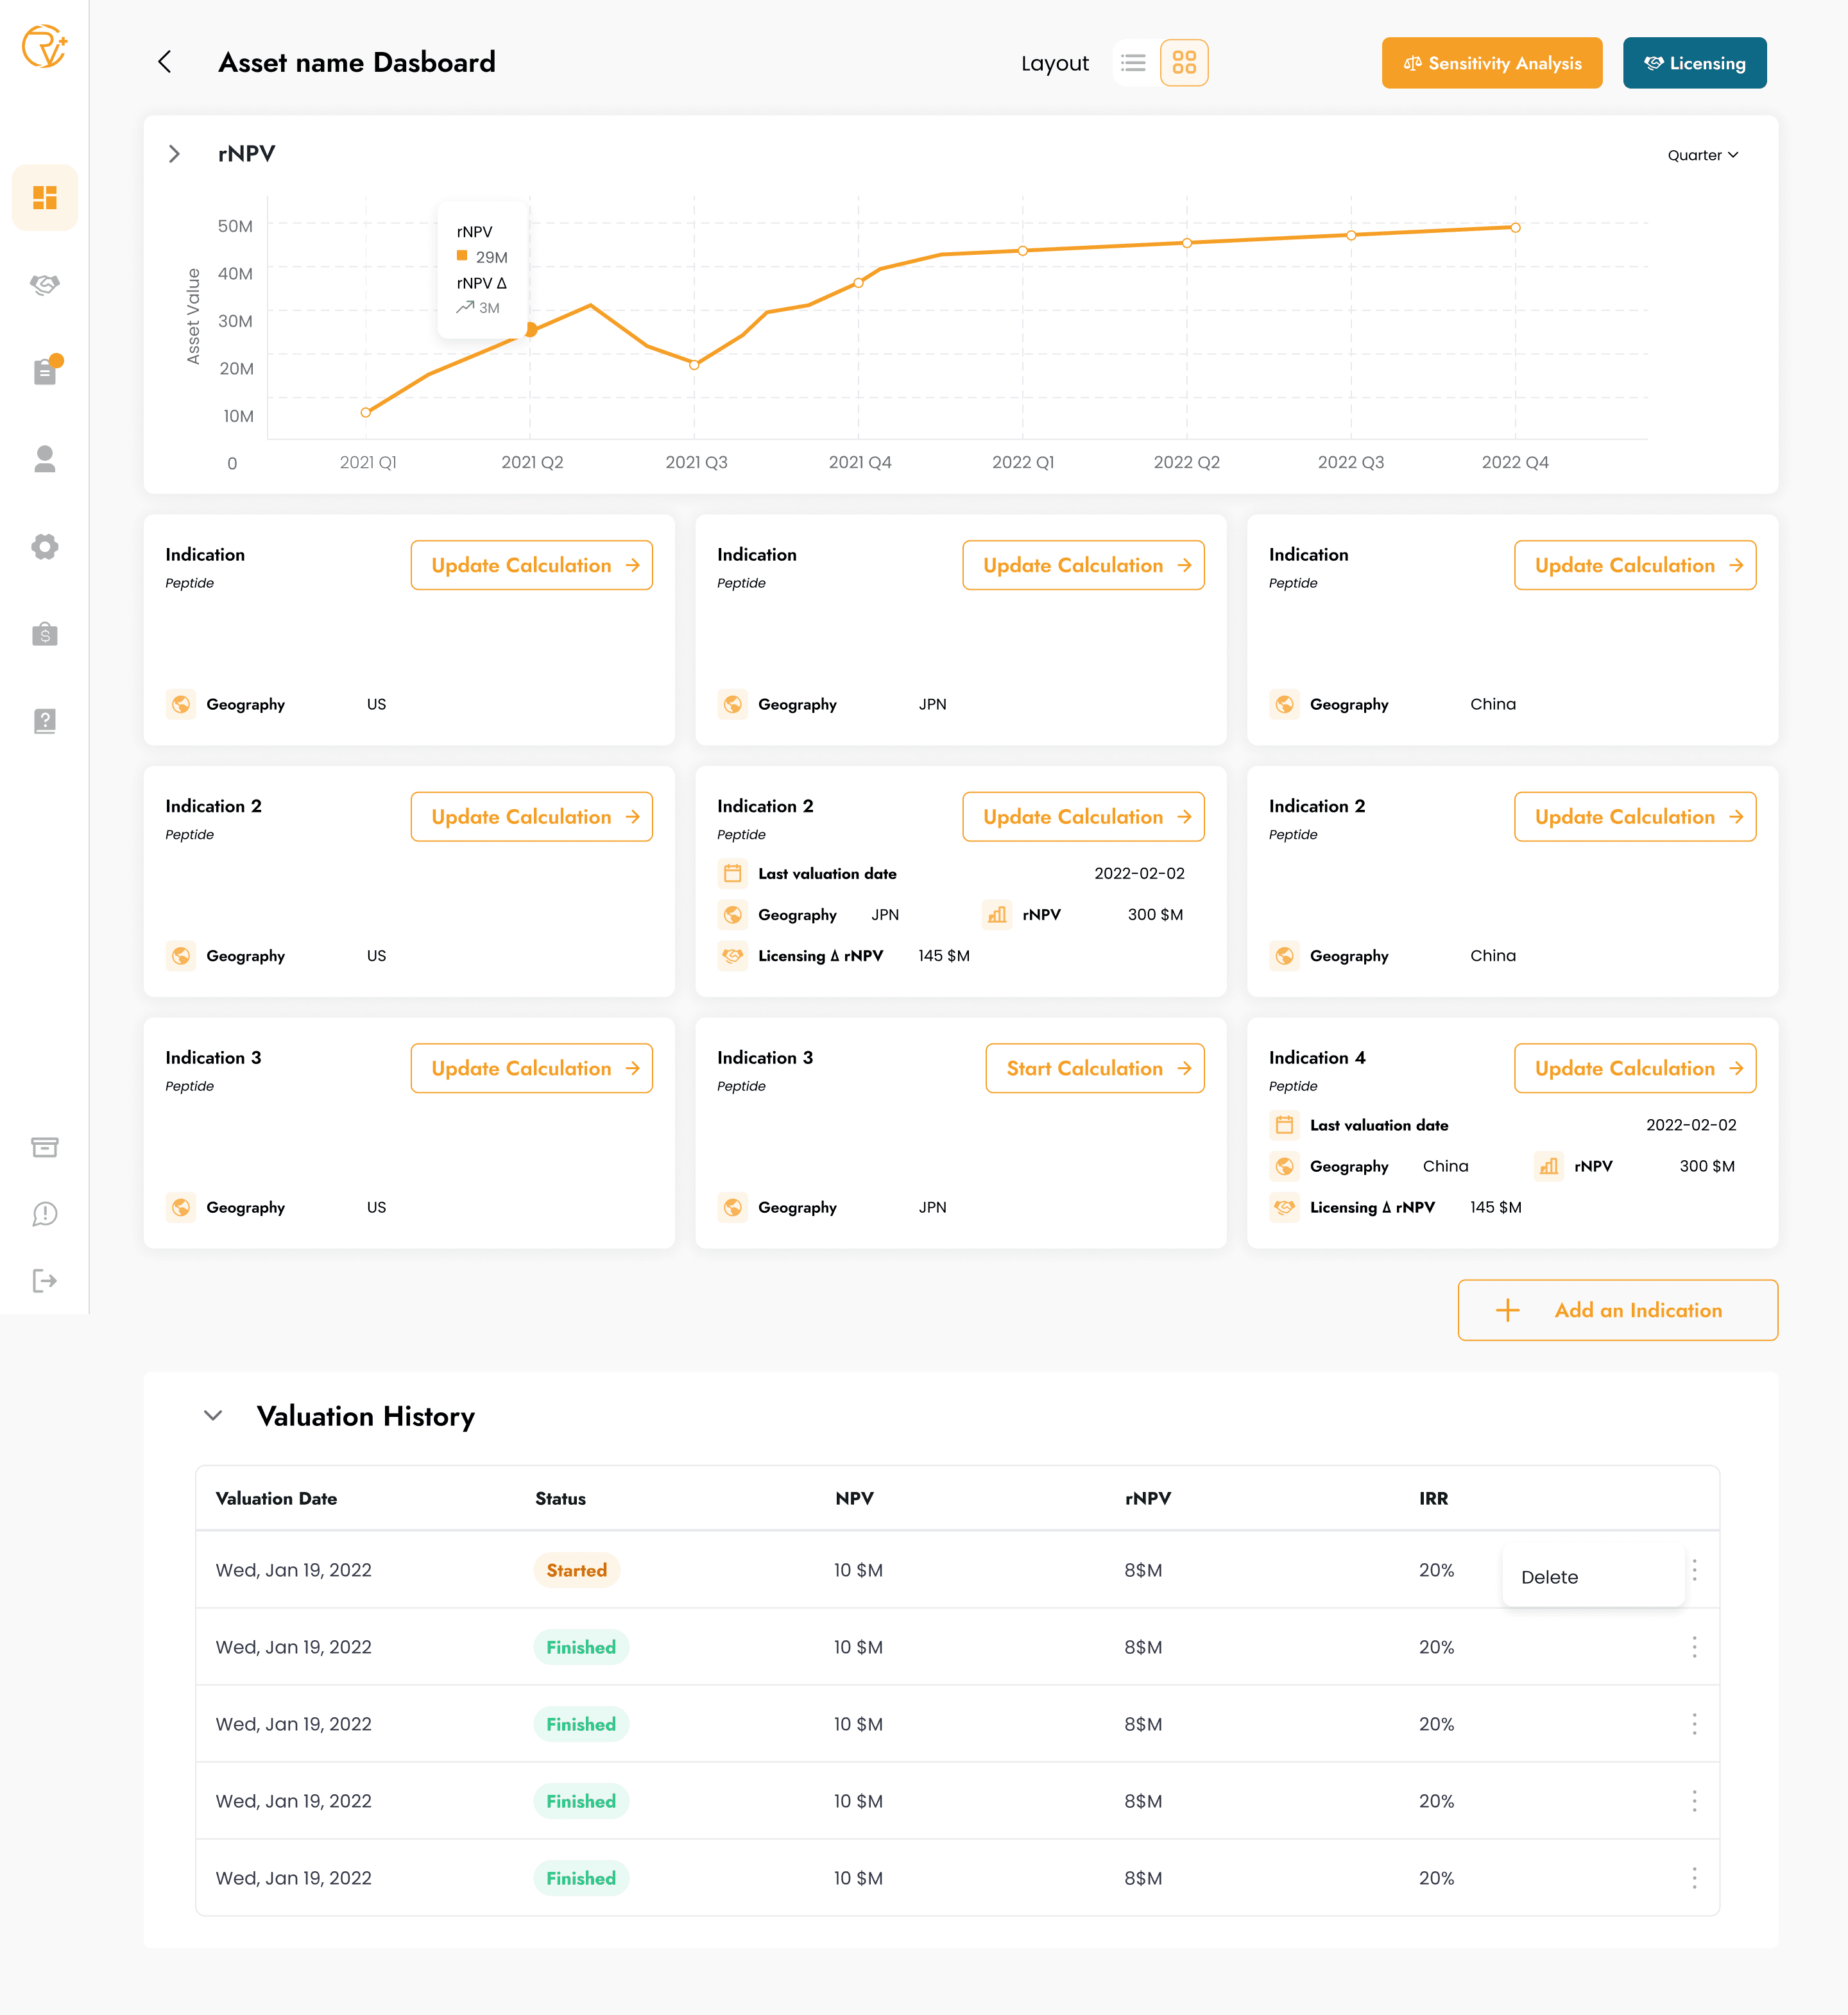Image resolution: width=1848 pixels, height=2015 pixels.
Task: Click Add an Indication
Action: (x=1616, y=1310)
